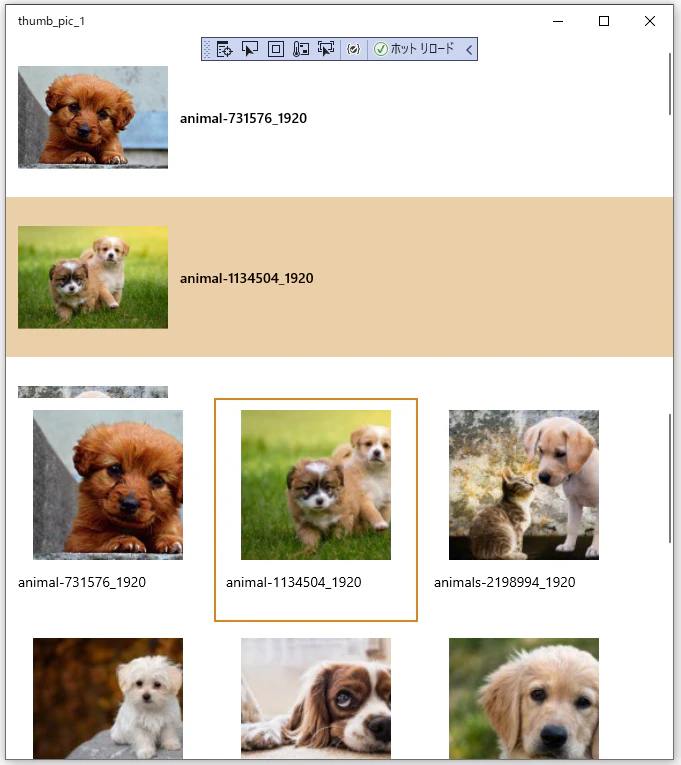Viewport: 681px width, 765px height.
Task: Maximize the thumb_pic_1 window
Action: click(604, 21)
